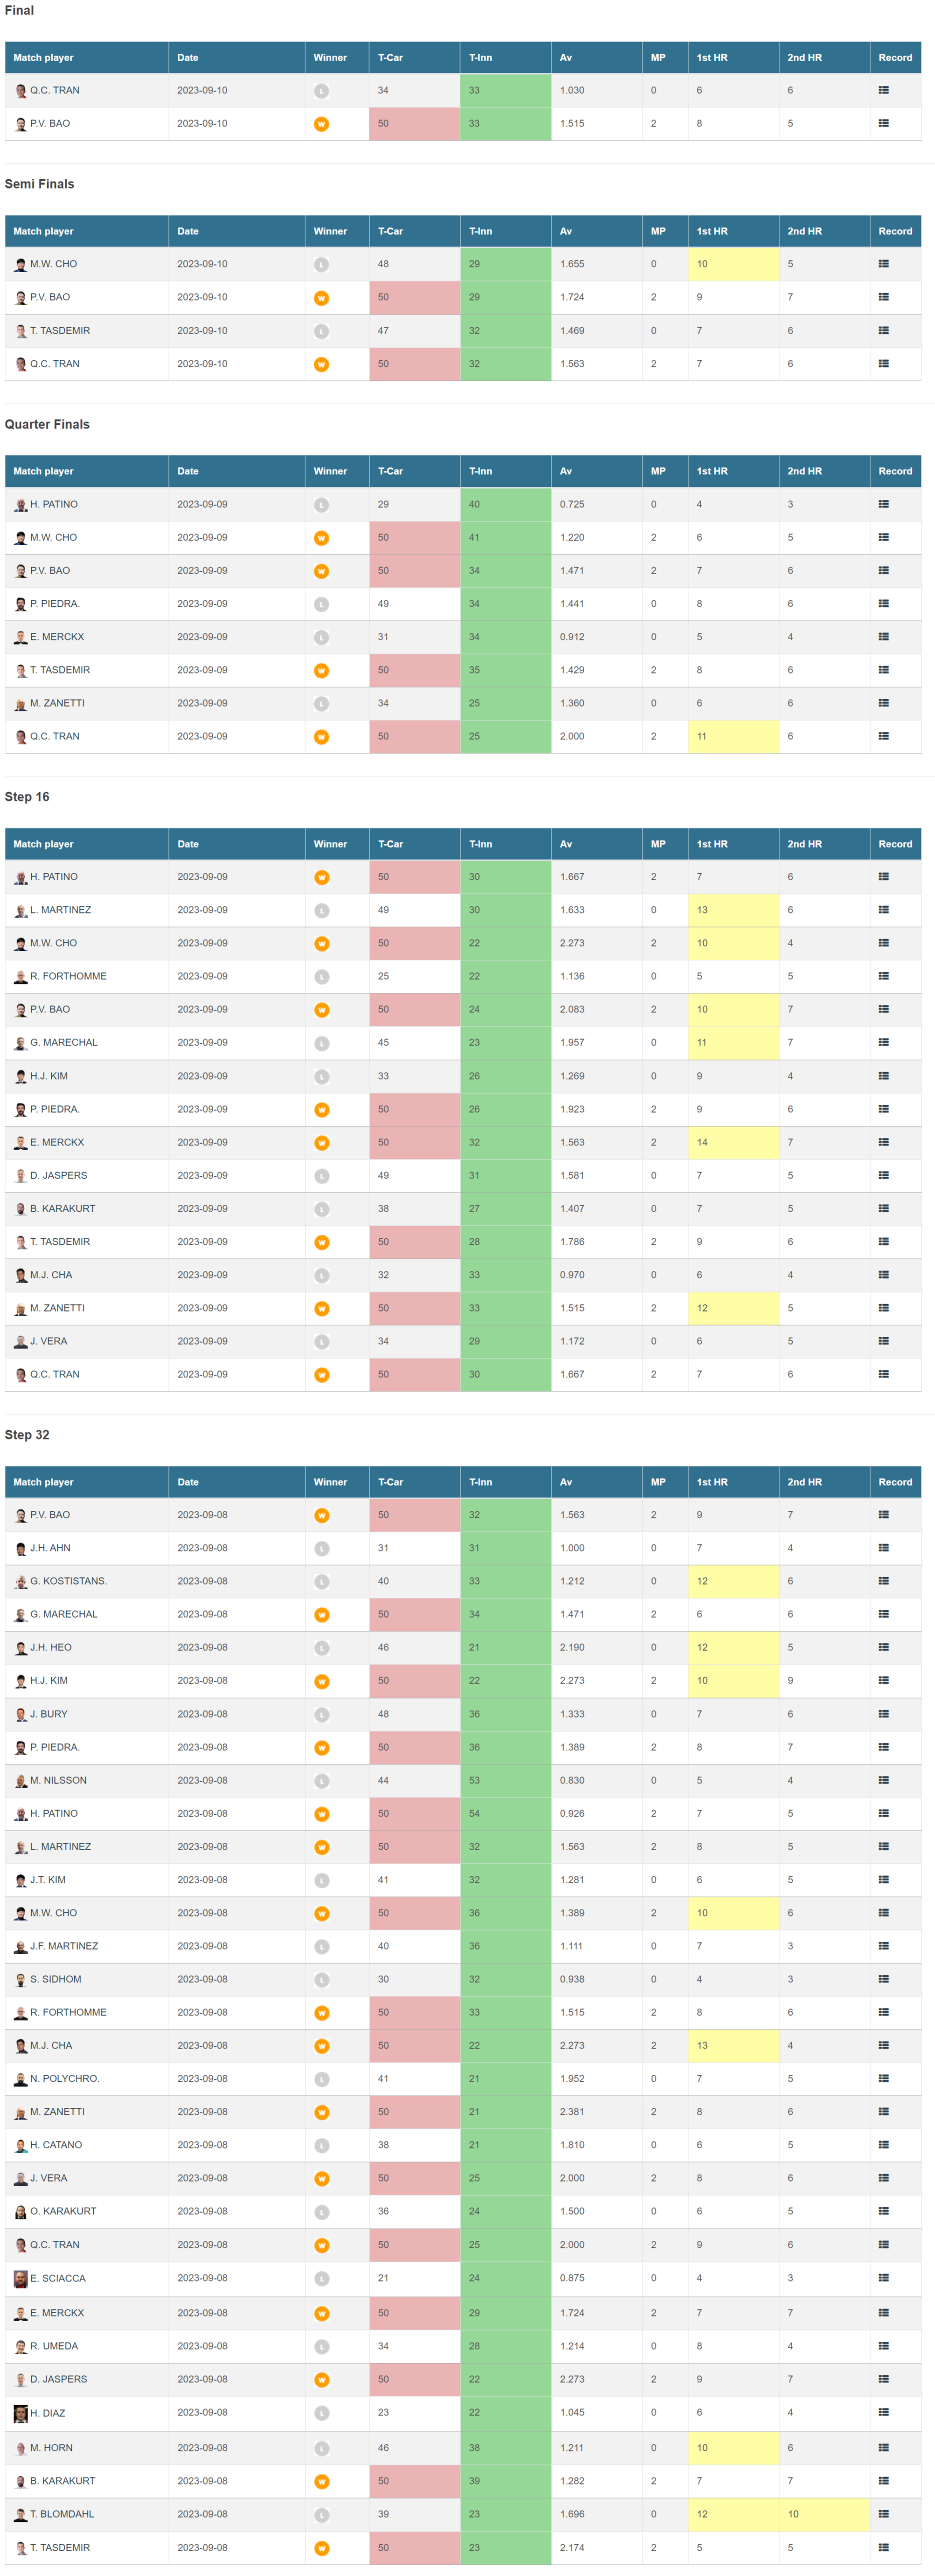
Task: Open player H. CATANO in Step 32
Action: 56,2145
